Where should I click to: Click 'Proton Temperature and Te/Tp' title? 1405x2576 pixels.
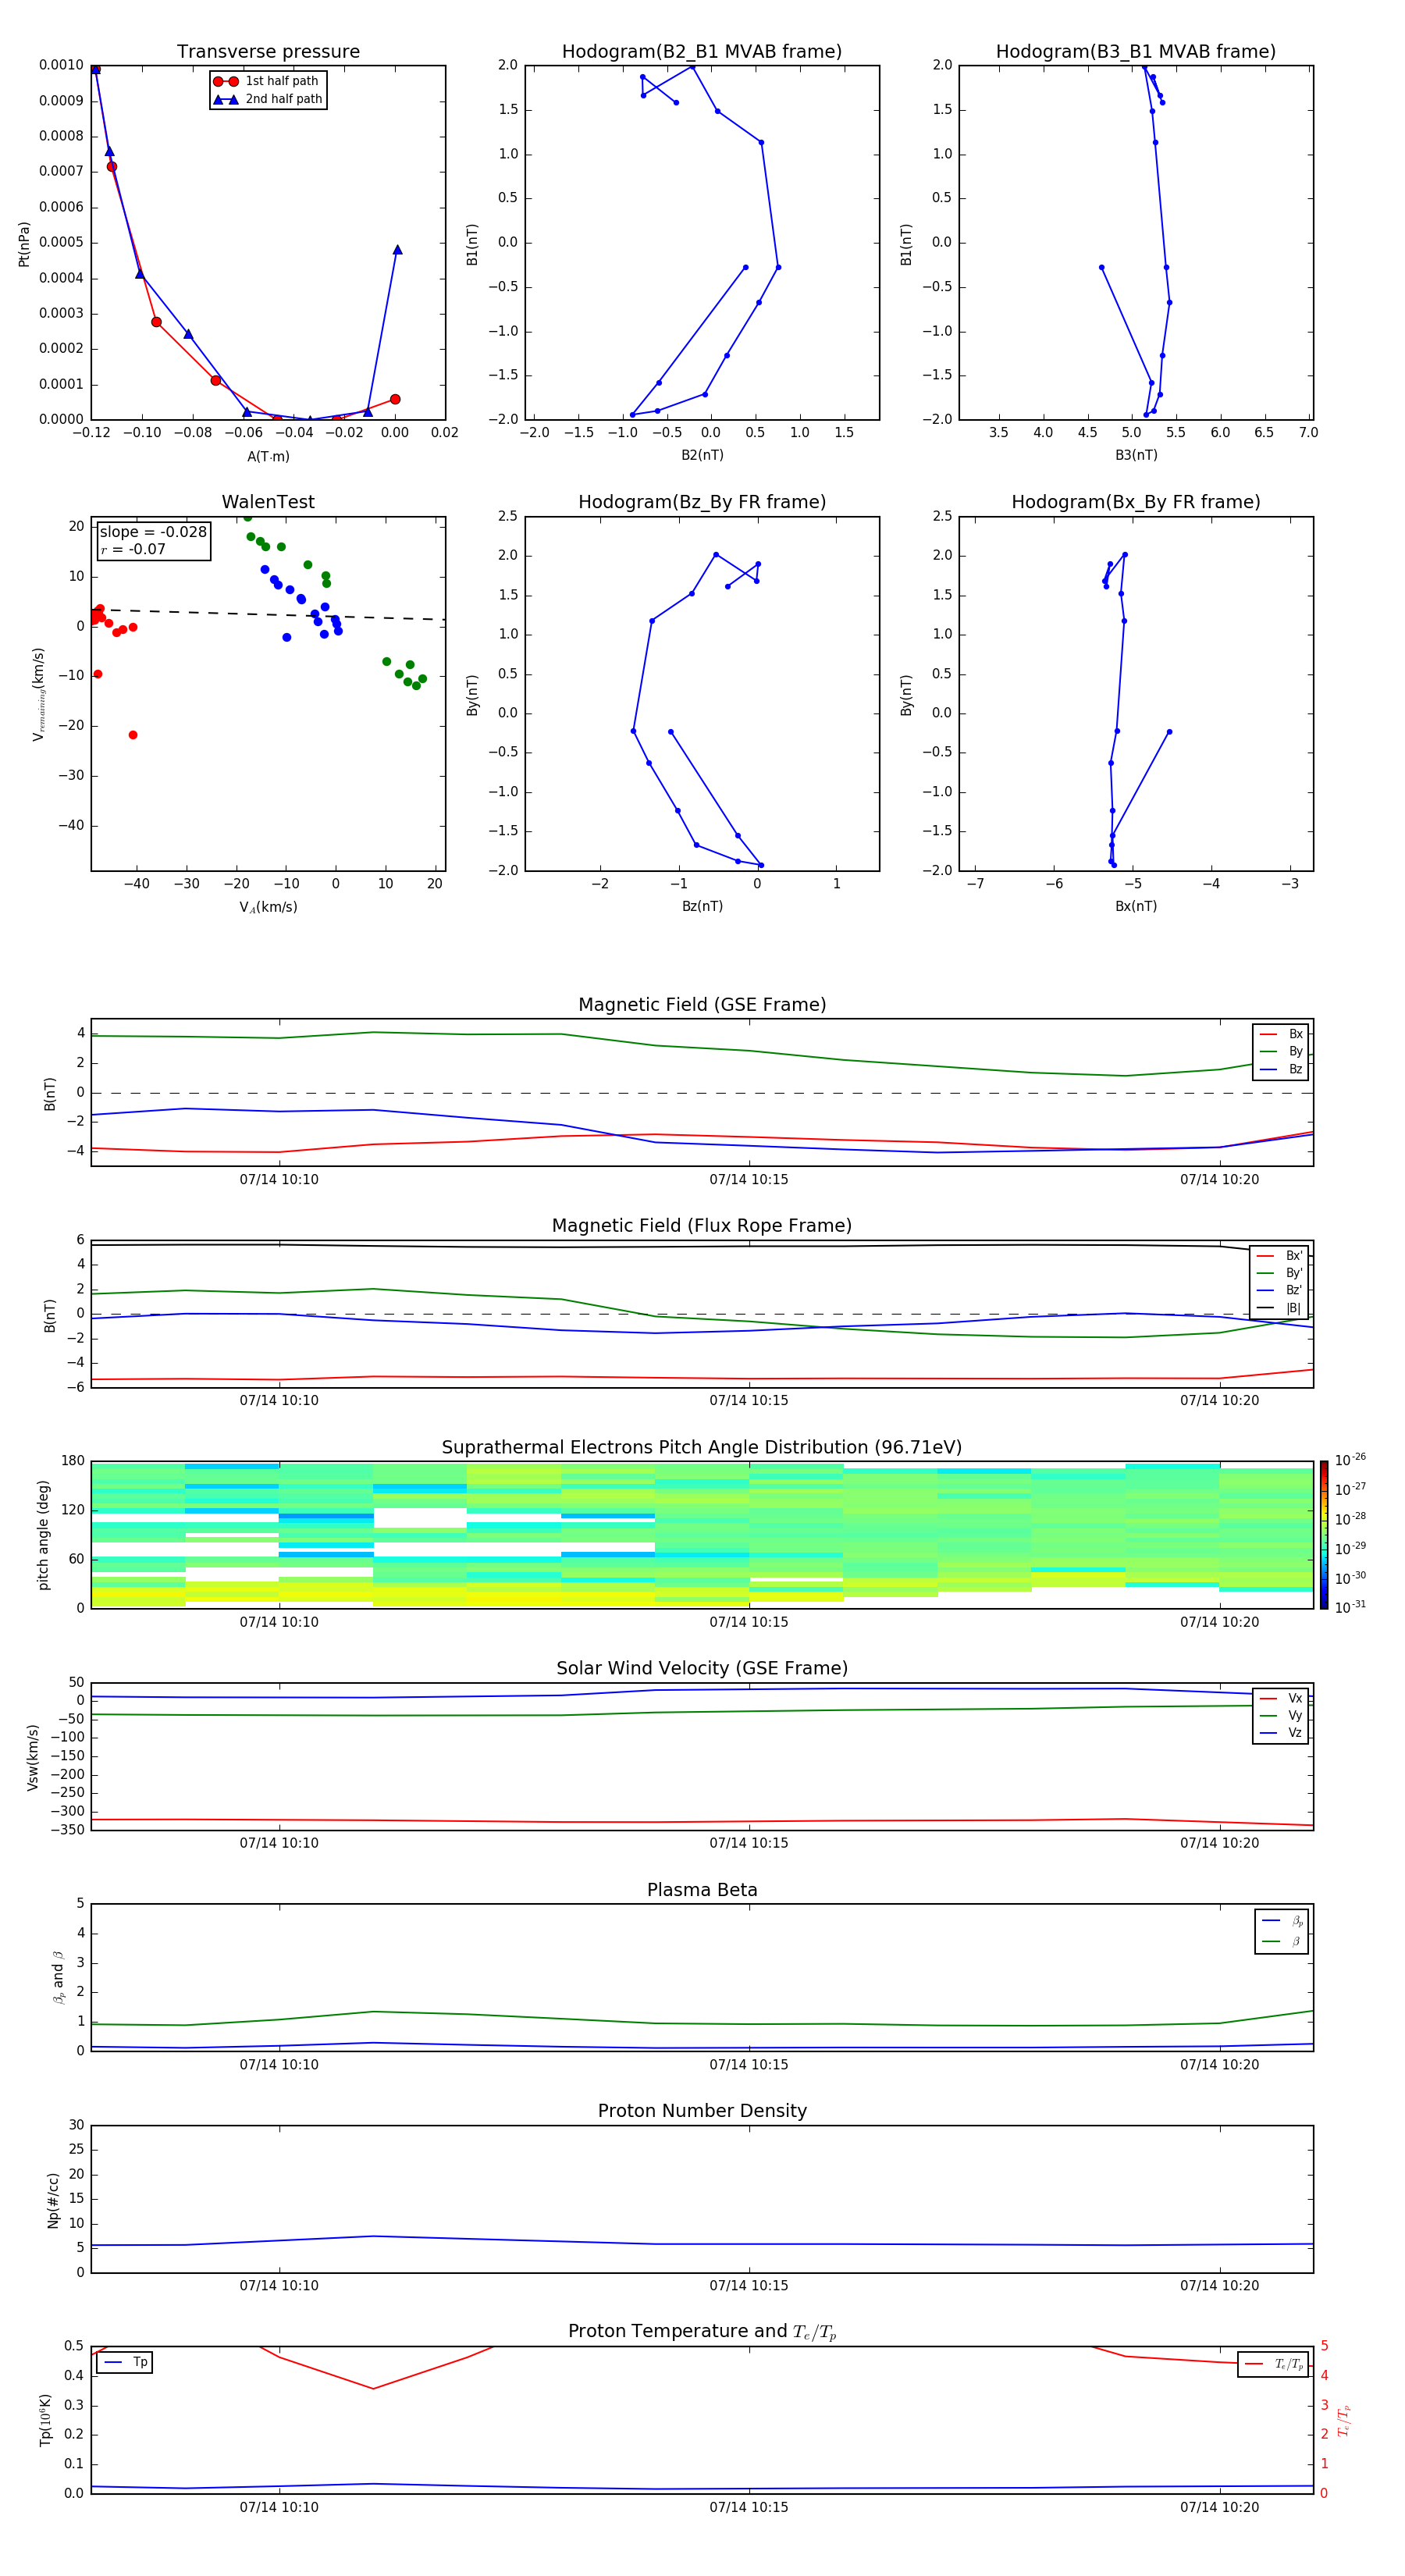(702, 2332)
